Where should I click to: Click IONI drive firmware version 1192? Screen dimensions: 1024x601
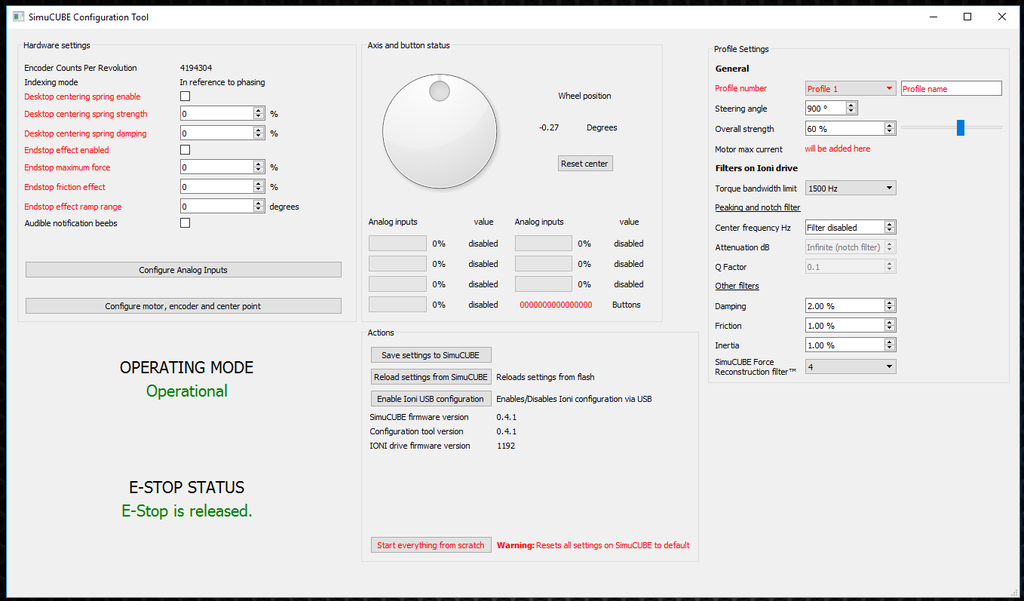[505, 446]
